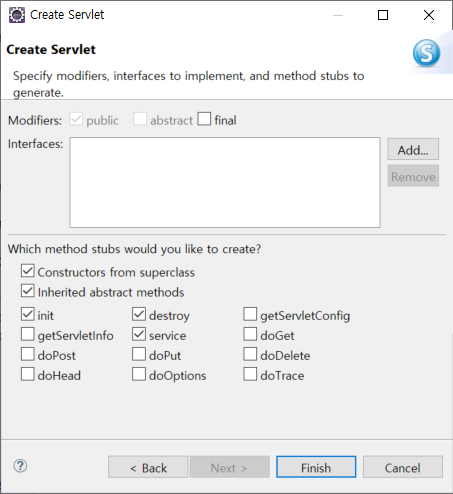Check the final modifier checkbox
453x494 pixels.
tap(204, 119)
